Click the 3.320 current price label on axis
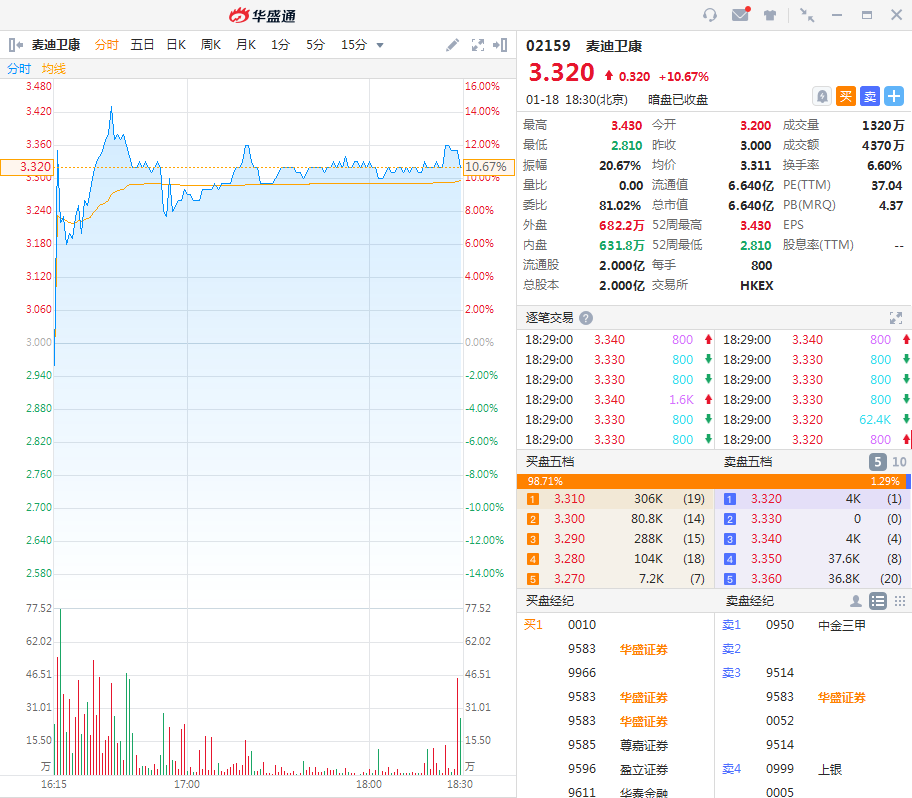Screen dimensions: 912x798 [x=27, y=167]
